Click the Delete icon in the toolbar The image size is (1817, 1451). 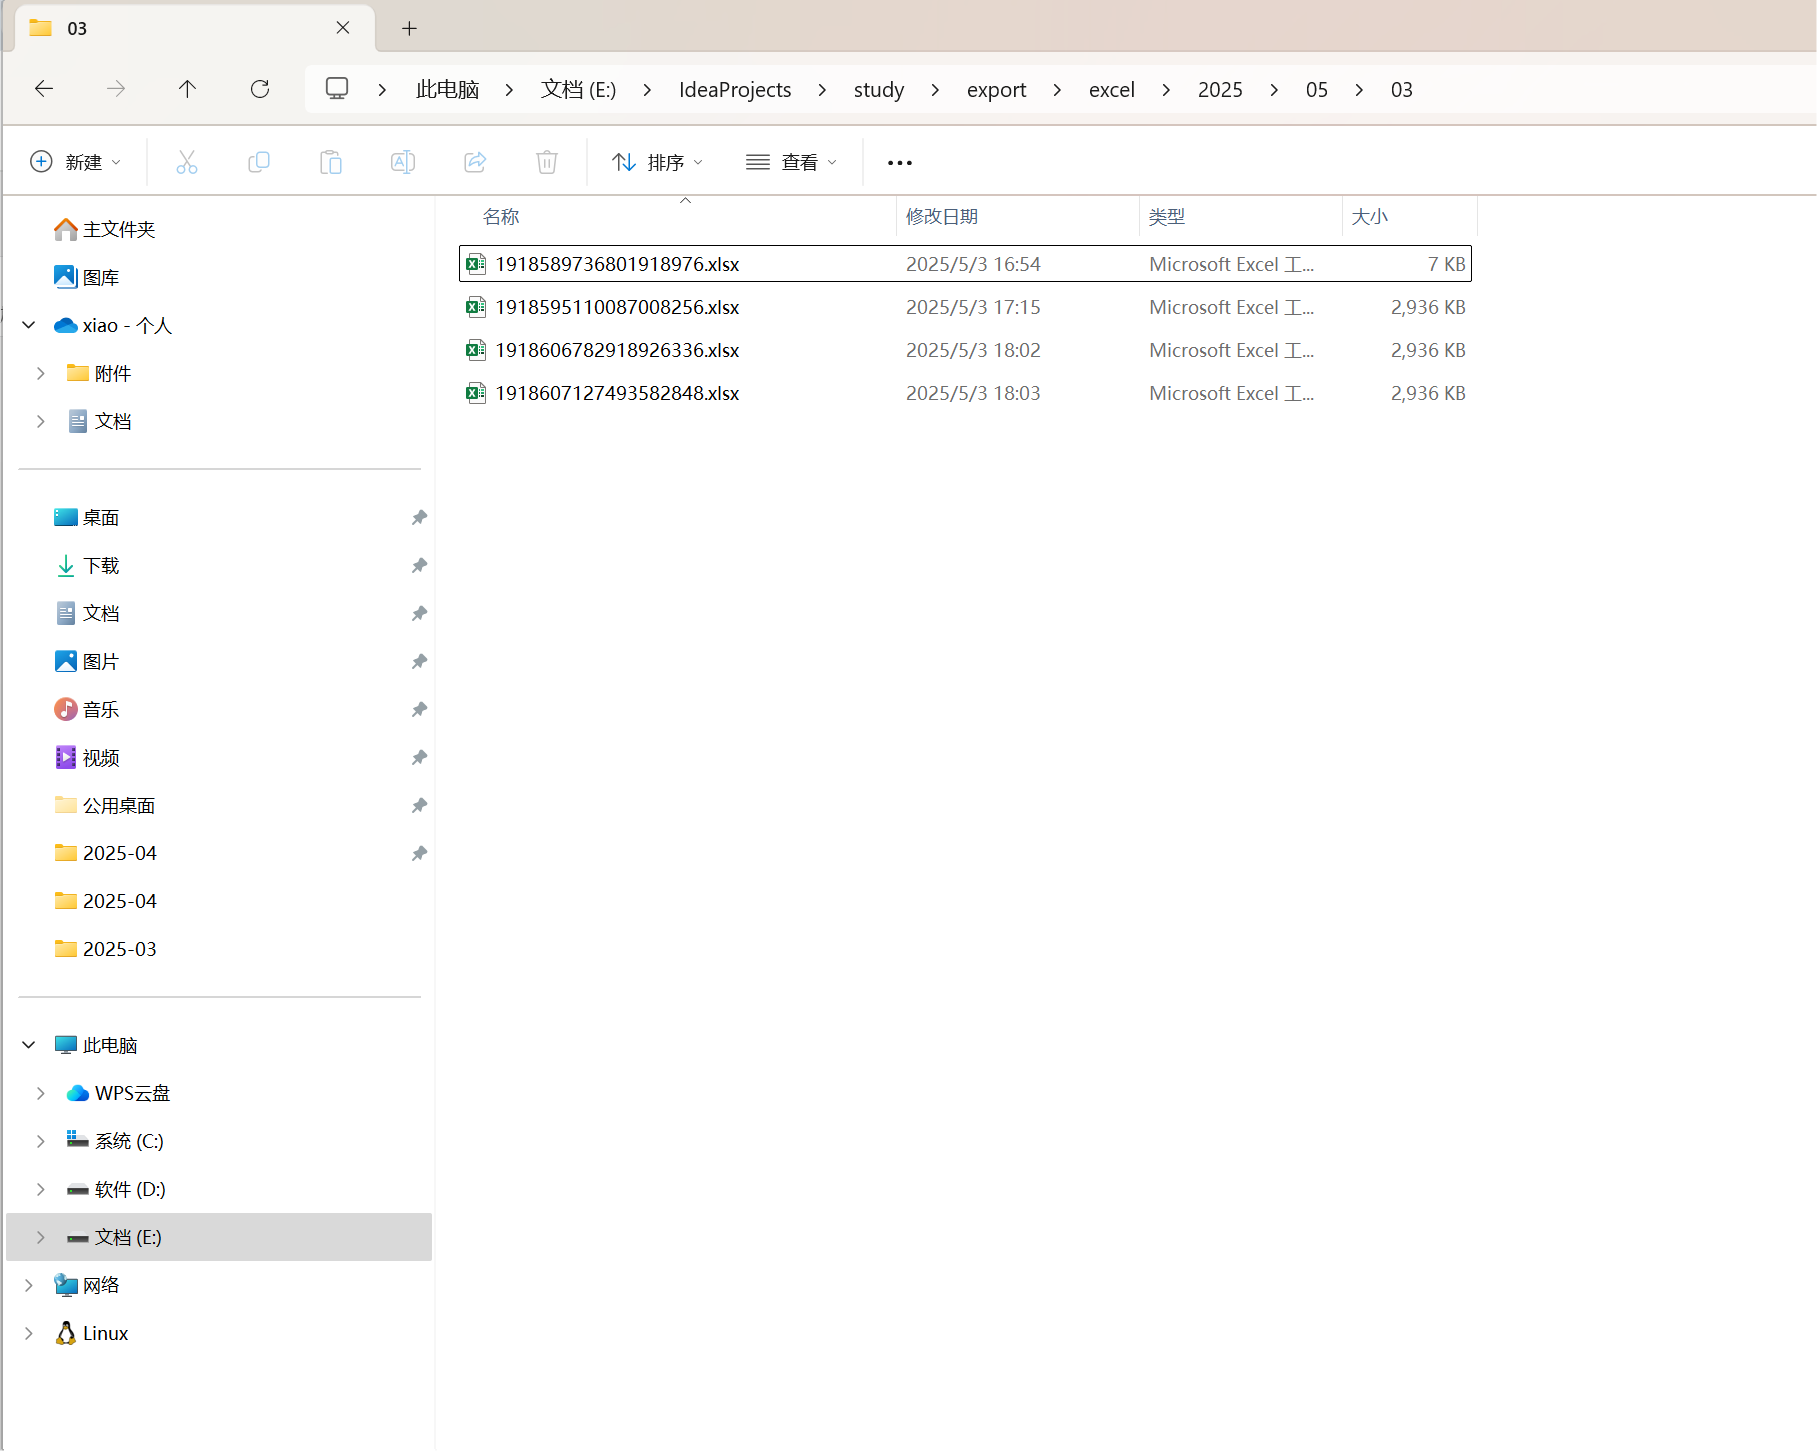point(546,161)
